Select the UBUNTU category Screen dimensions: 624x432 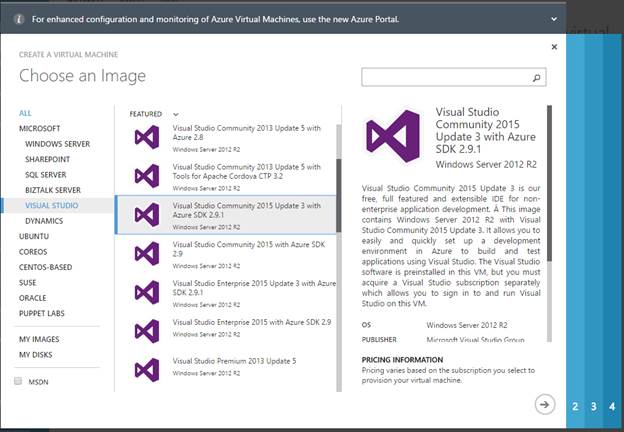pyautogui.click(x=34, y=236)
